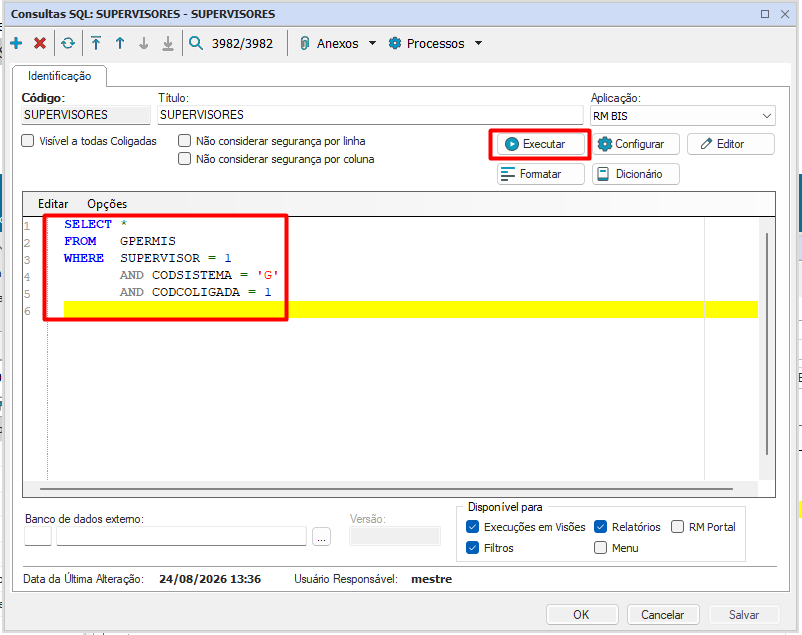This screenshot has height=635, width=802.
Task: Click the Banco de dados externo name field
Action: point(182,536)
